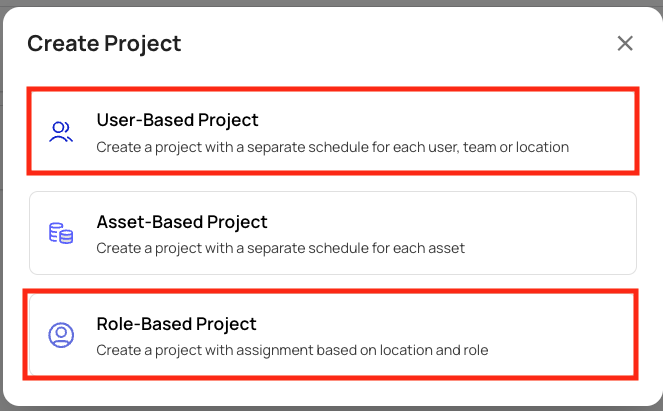
Task: Choose the project type with per-asset schedules
Action: [333, 233]
